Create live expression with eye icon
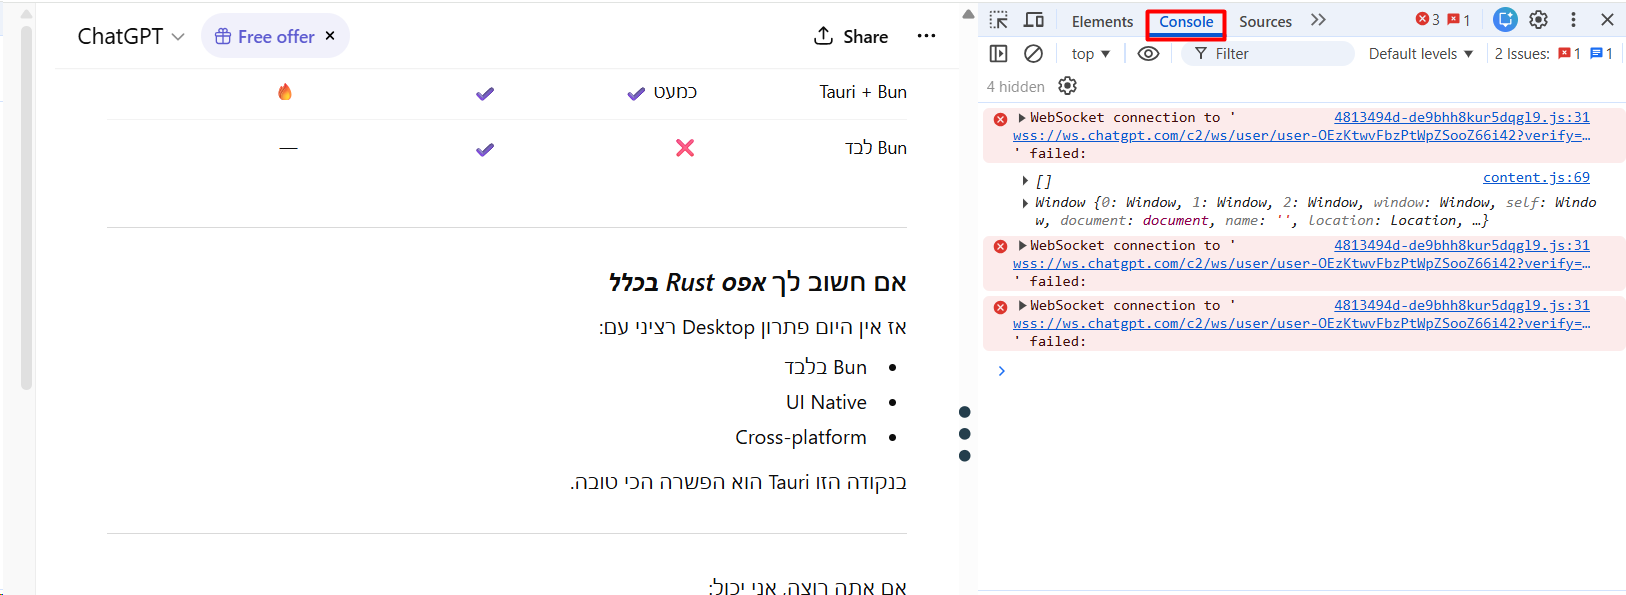The height and width of the screenshot is (595, 1626). (1148, 54)
